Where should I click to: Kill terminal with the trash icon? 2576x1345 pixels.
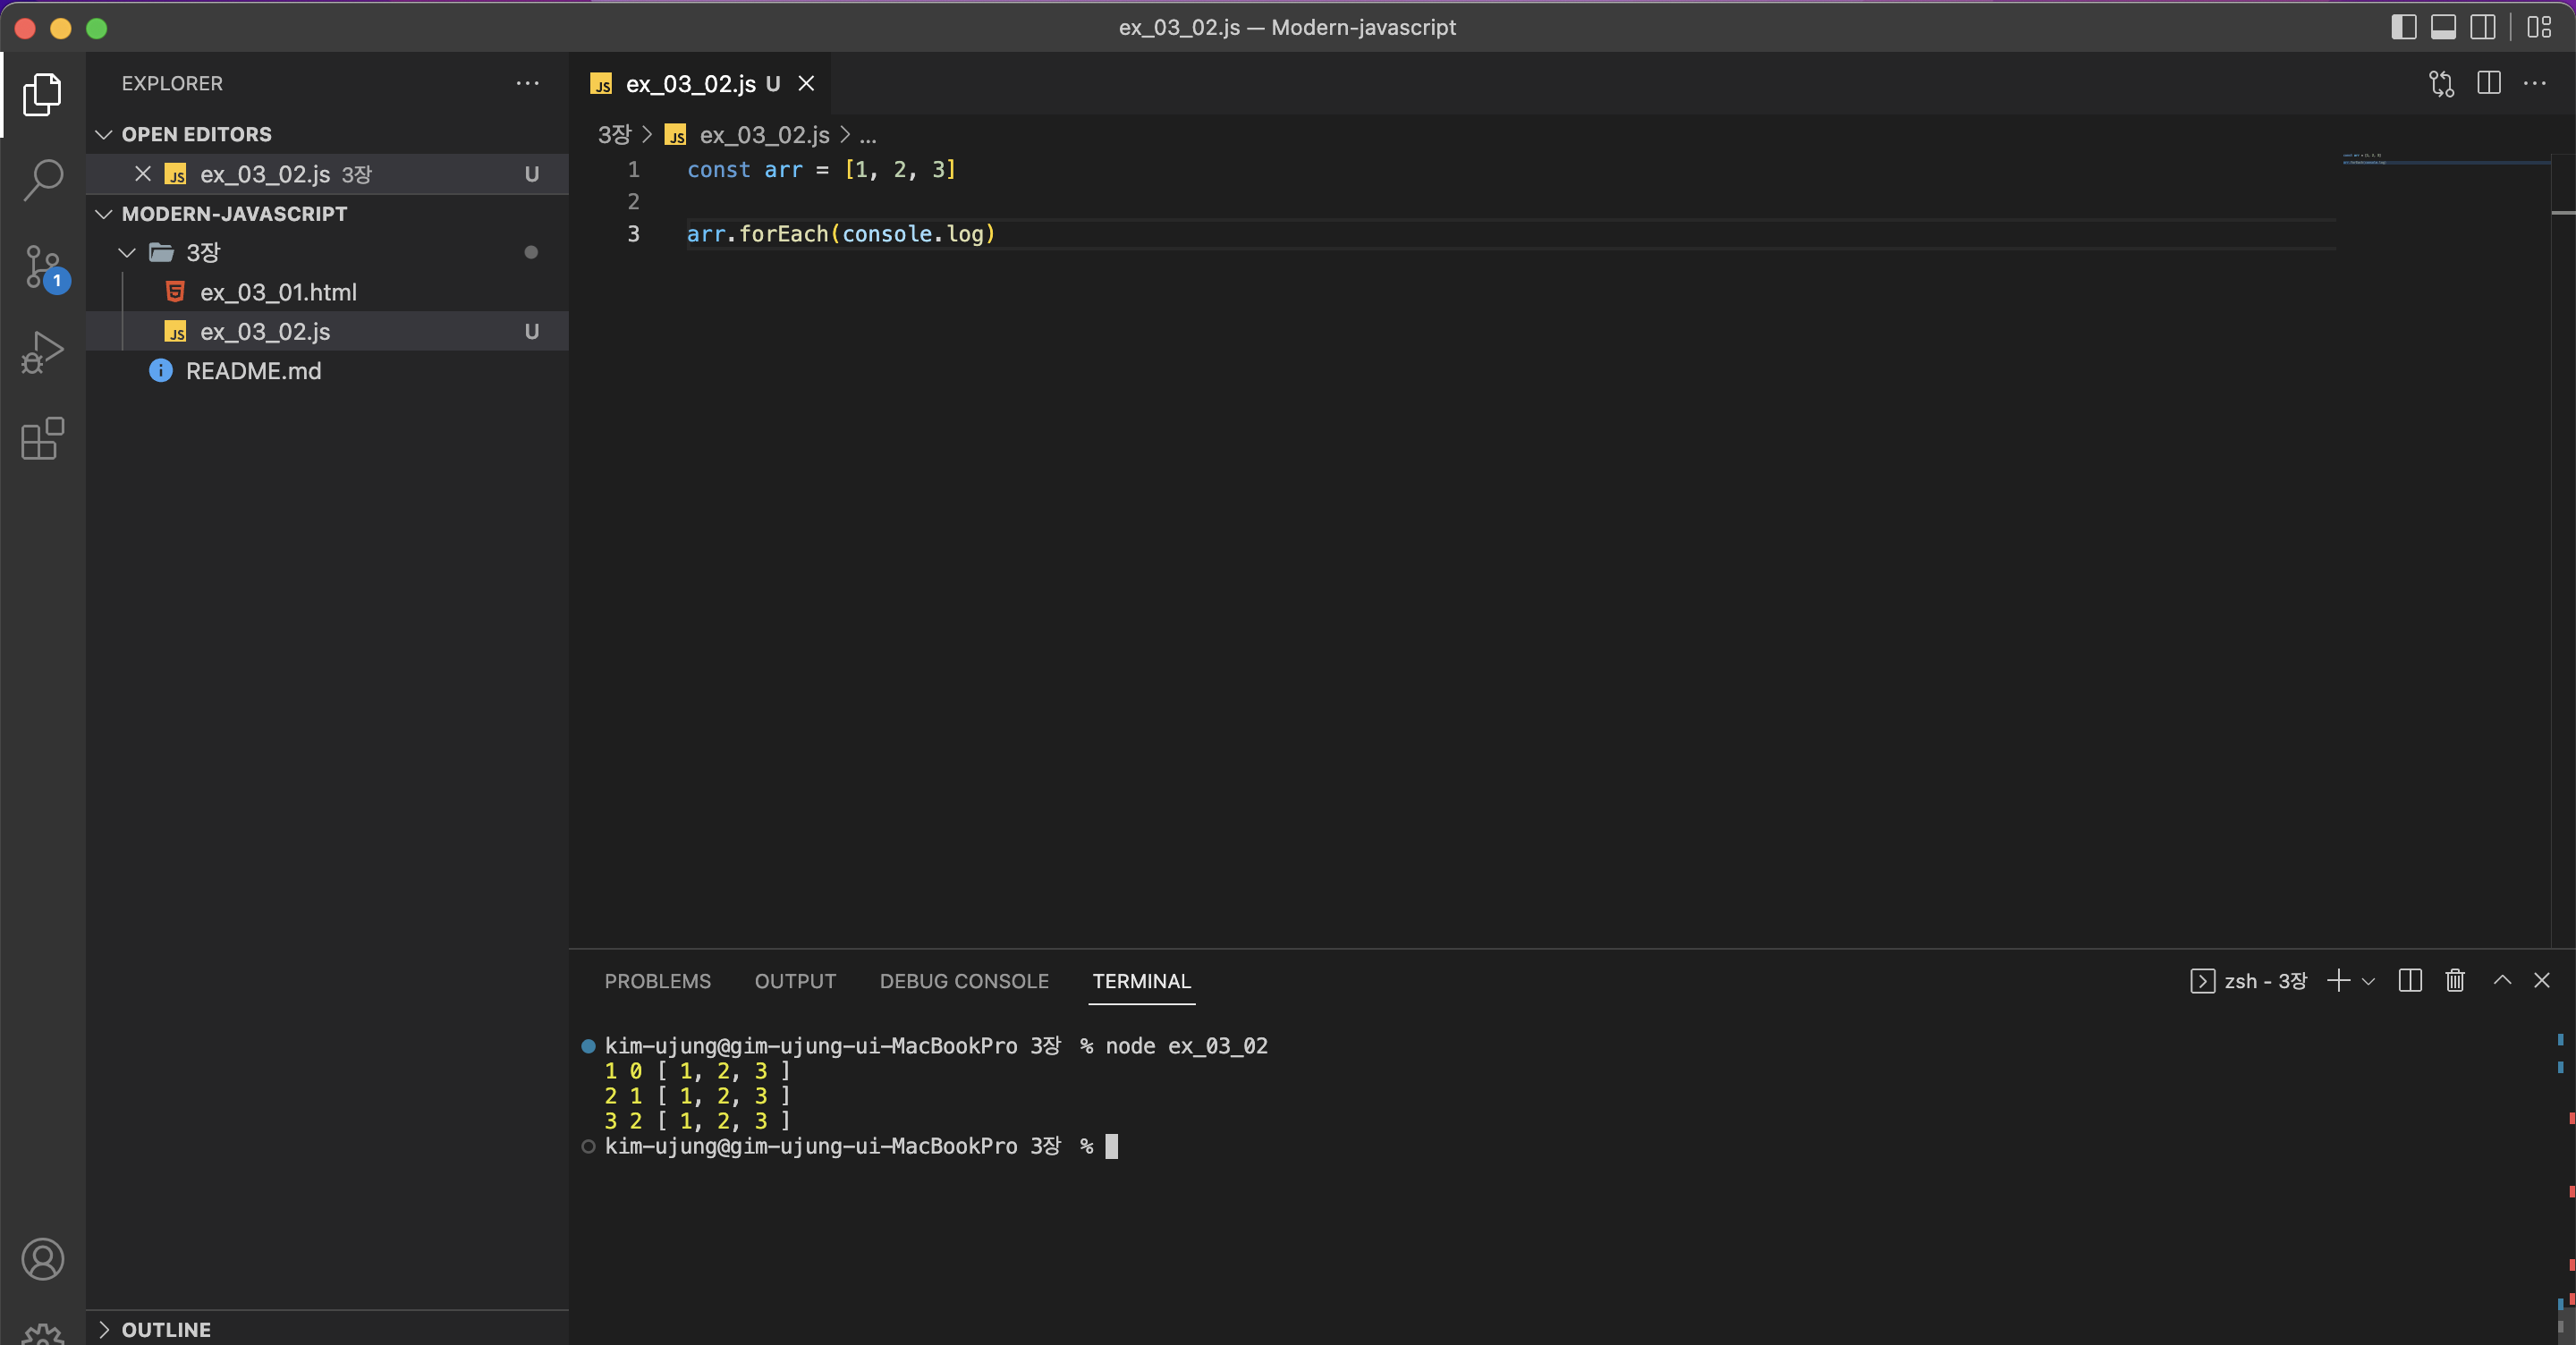pos(2454,980)
